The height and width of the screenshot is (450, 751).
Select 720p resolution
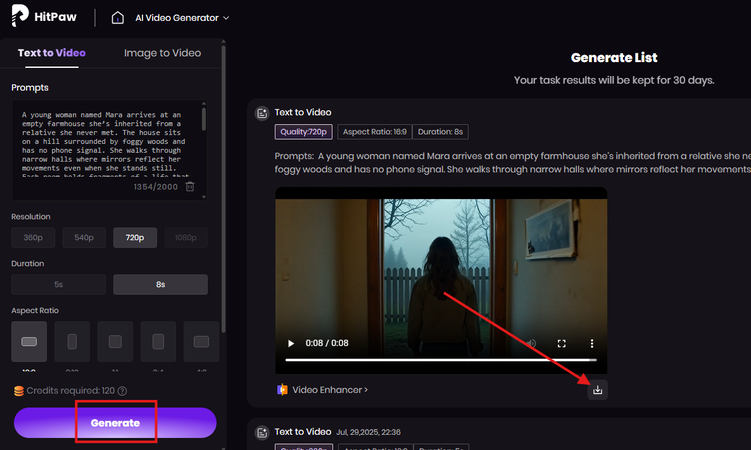135,237
